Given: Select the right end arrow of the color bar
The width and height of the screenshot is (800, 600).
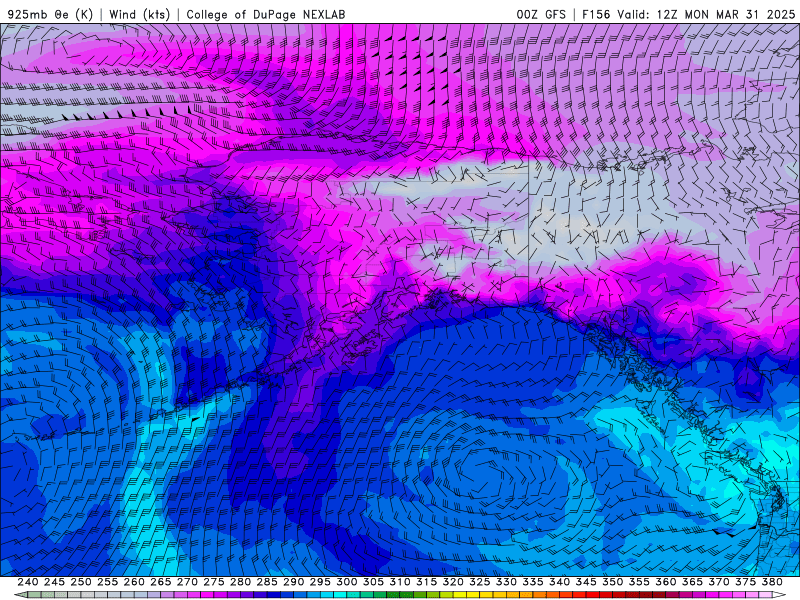Looking at the screenshot, I should pos(779,595).
